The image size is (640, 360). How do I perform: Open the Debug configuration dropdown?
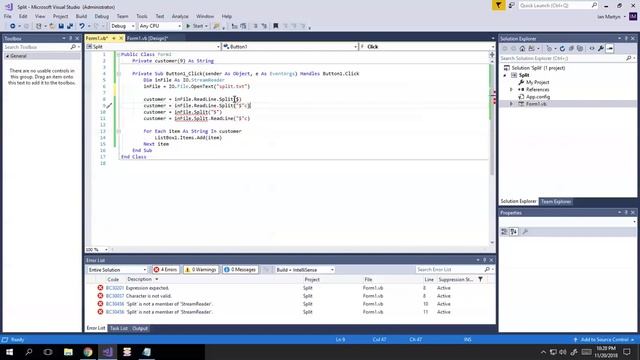(x=122, y=26)
